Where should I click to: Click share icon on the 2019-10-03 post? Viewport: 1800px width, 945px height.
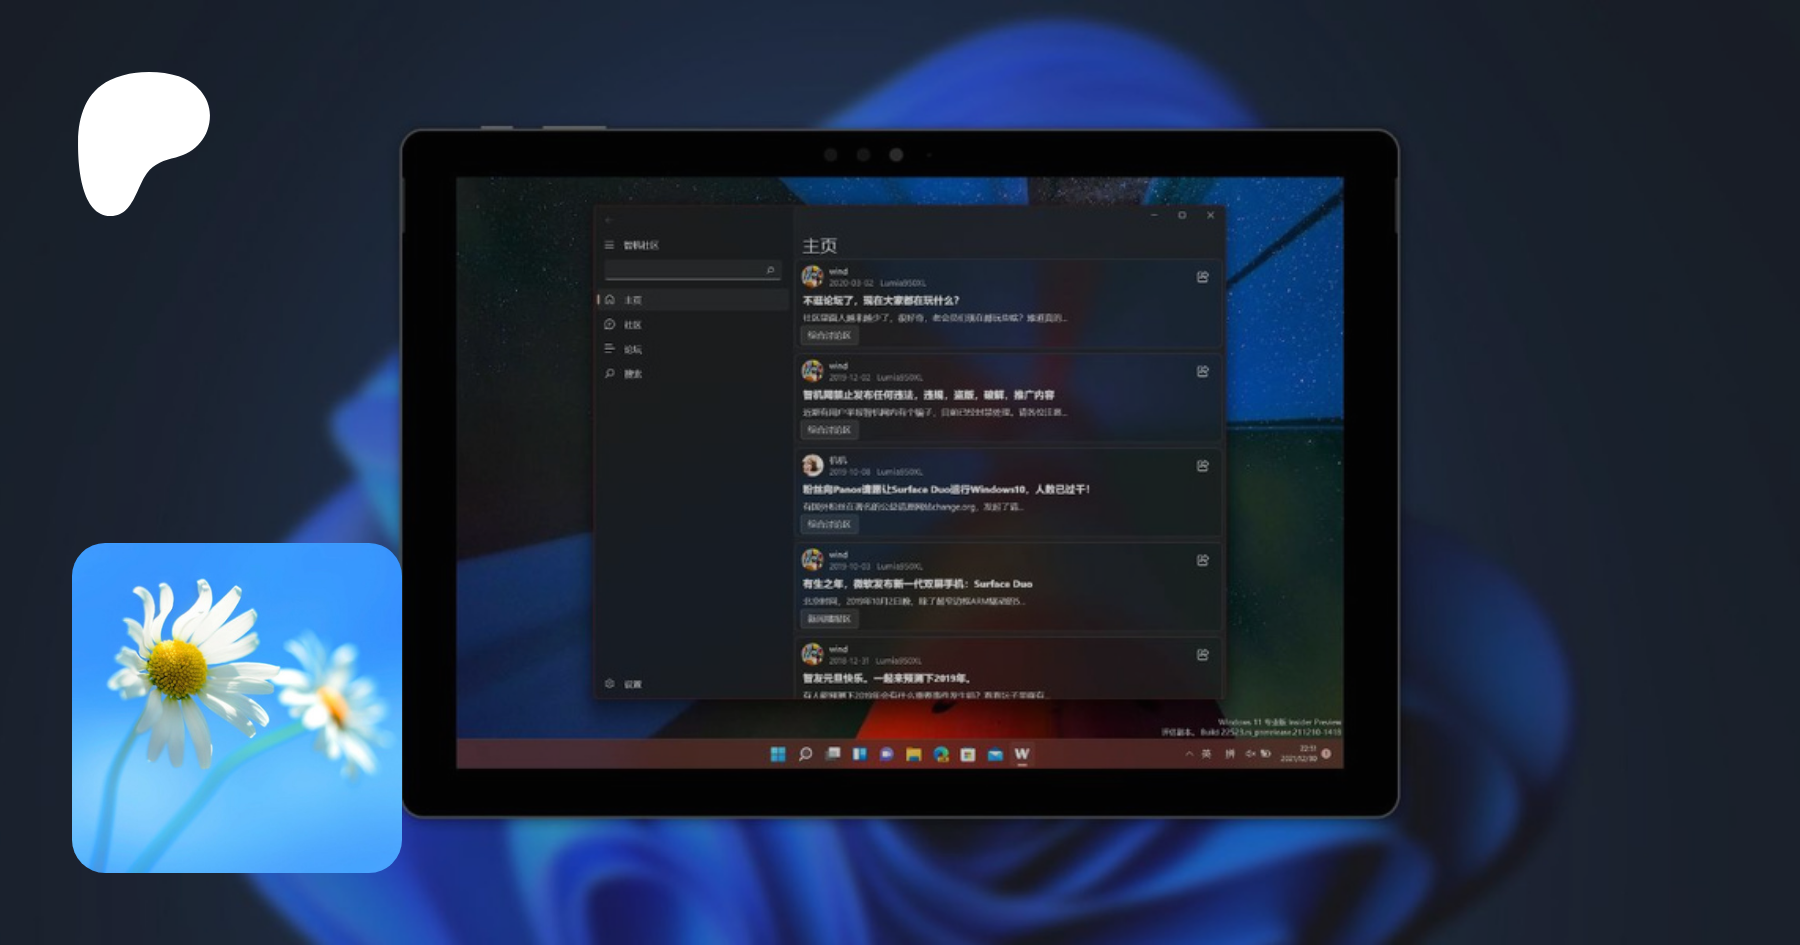point(1203,560)
